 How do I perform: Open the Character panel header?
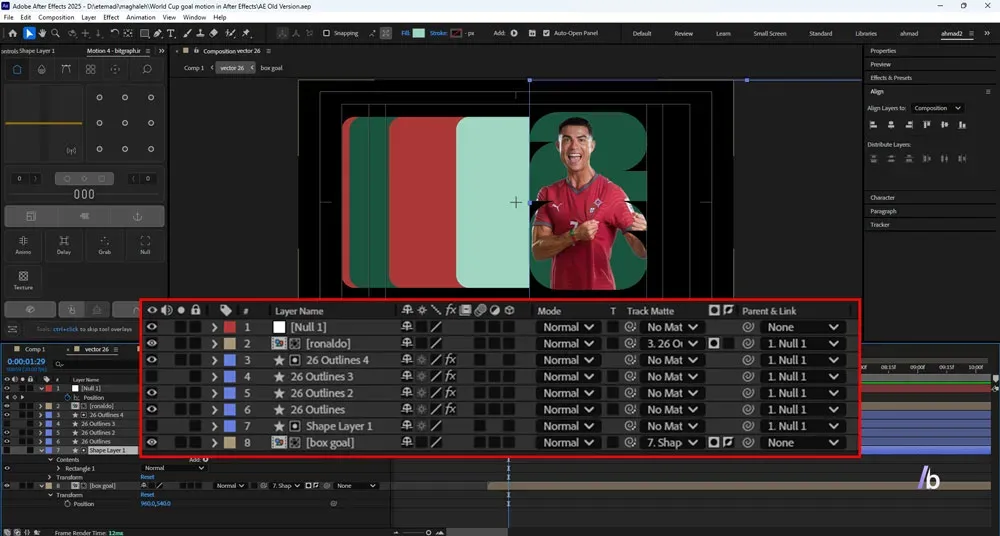click(882, 198)
